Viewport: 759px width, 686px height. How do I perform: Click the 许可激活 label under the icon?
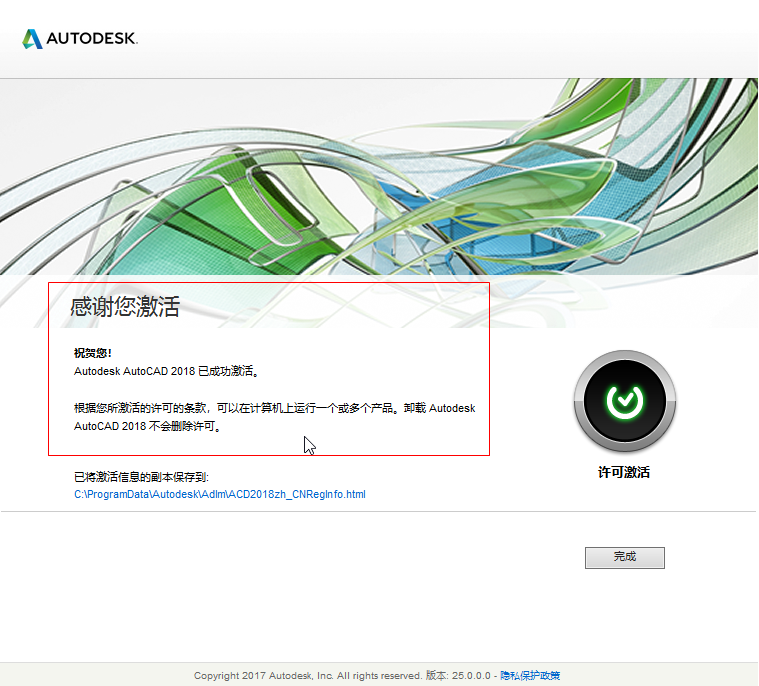pyautogui.click(x=624, y=472)
